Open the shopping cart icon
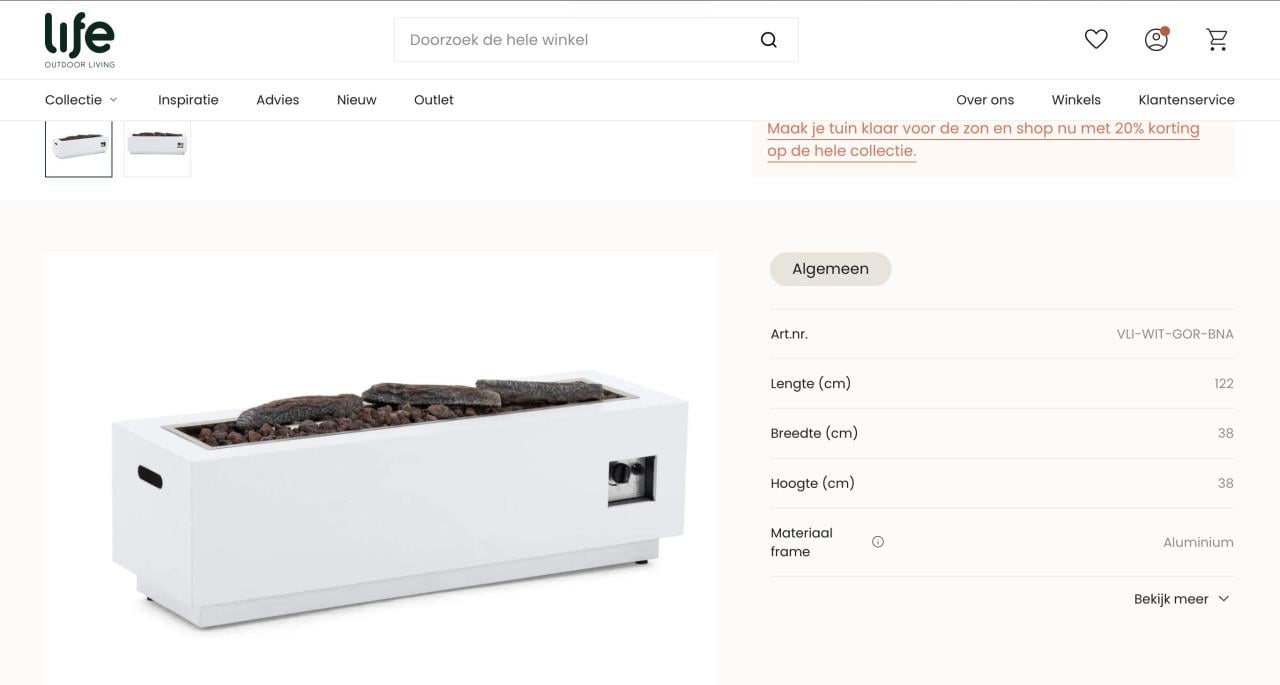1280x685 pixels. click(1217, 39)
